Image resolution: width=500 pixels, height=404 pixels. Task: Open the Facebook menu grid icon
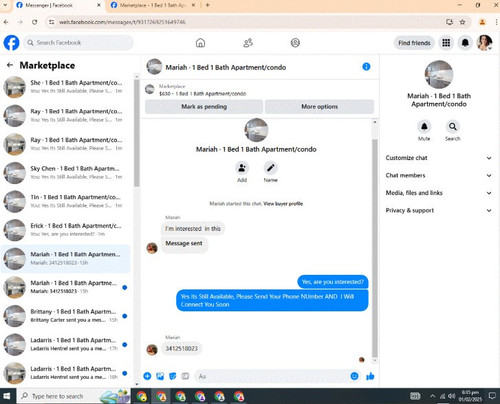tap(446, 43)
